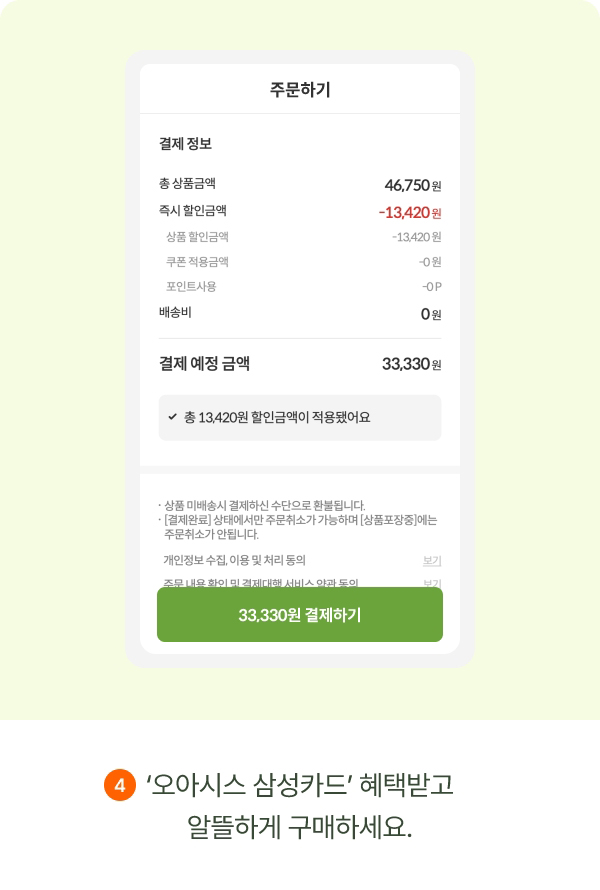Click the 결제 예정 금액 label

pyautogui.click(x=204, y=364)
